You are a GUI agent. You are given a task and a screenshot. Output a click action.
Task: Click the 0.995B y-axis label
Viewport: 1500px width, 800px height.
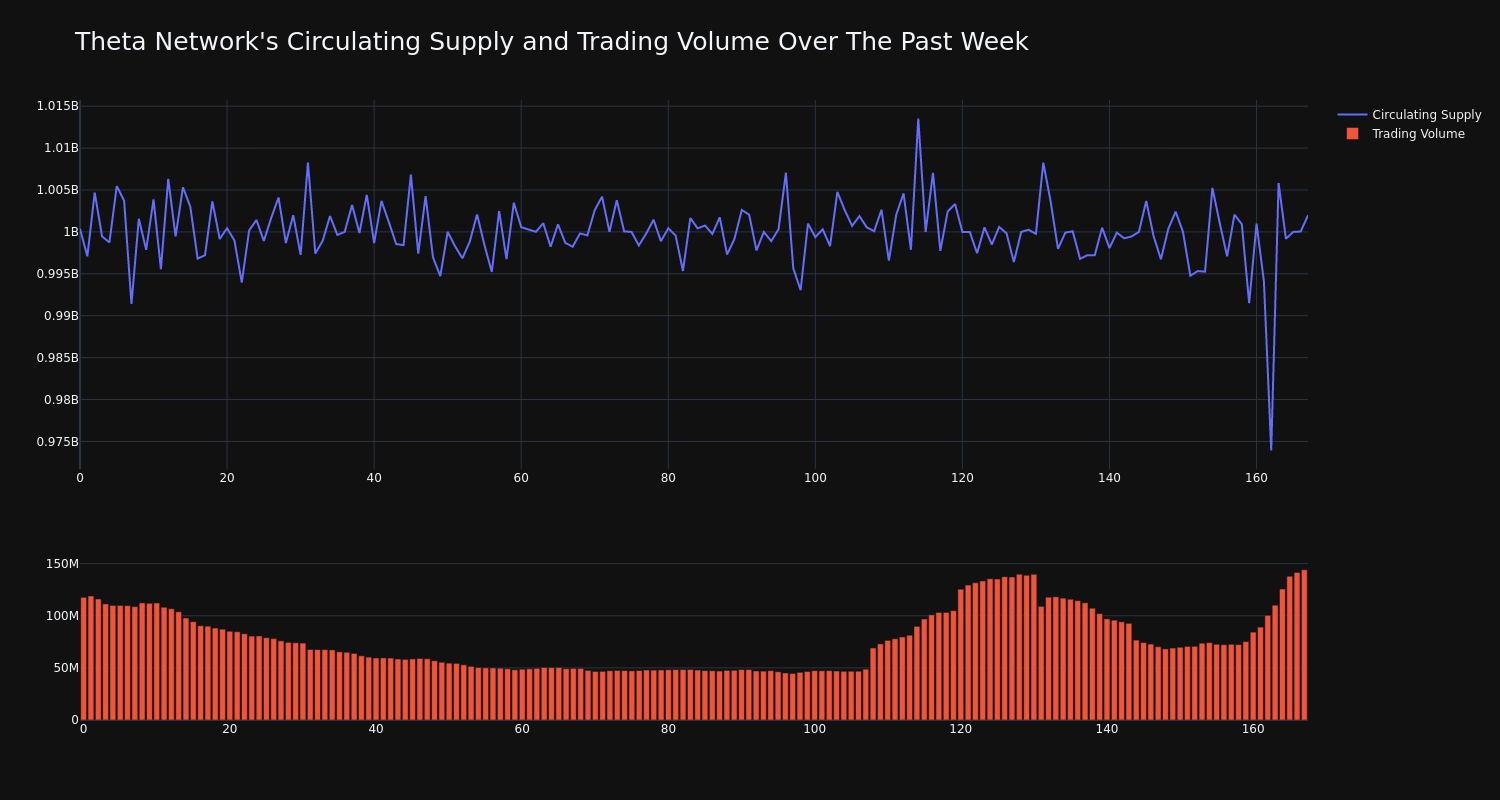click(57, 274)
